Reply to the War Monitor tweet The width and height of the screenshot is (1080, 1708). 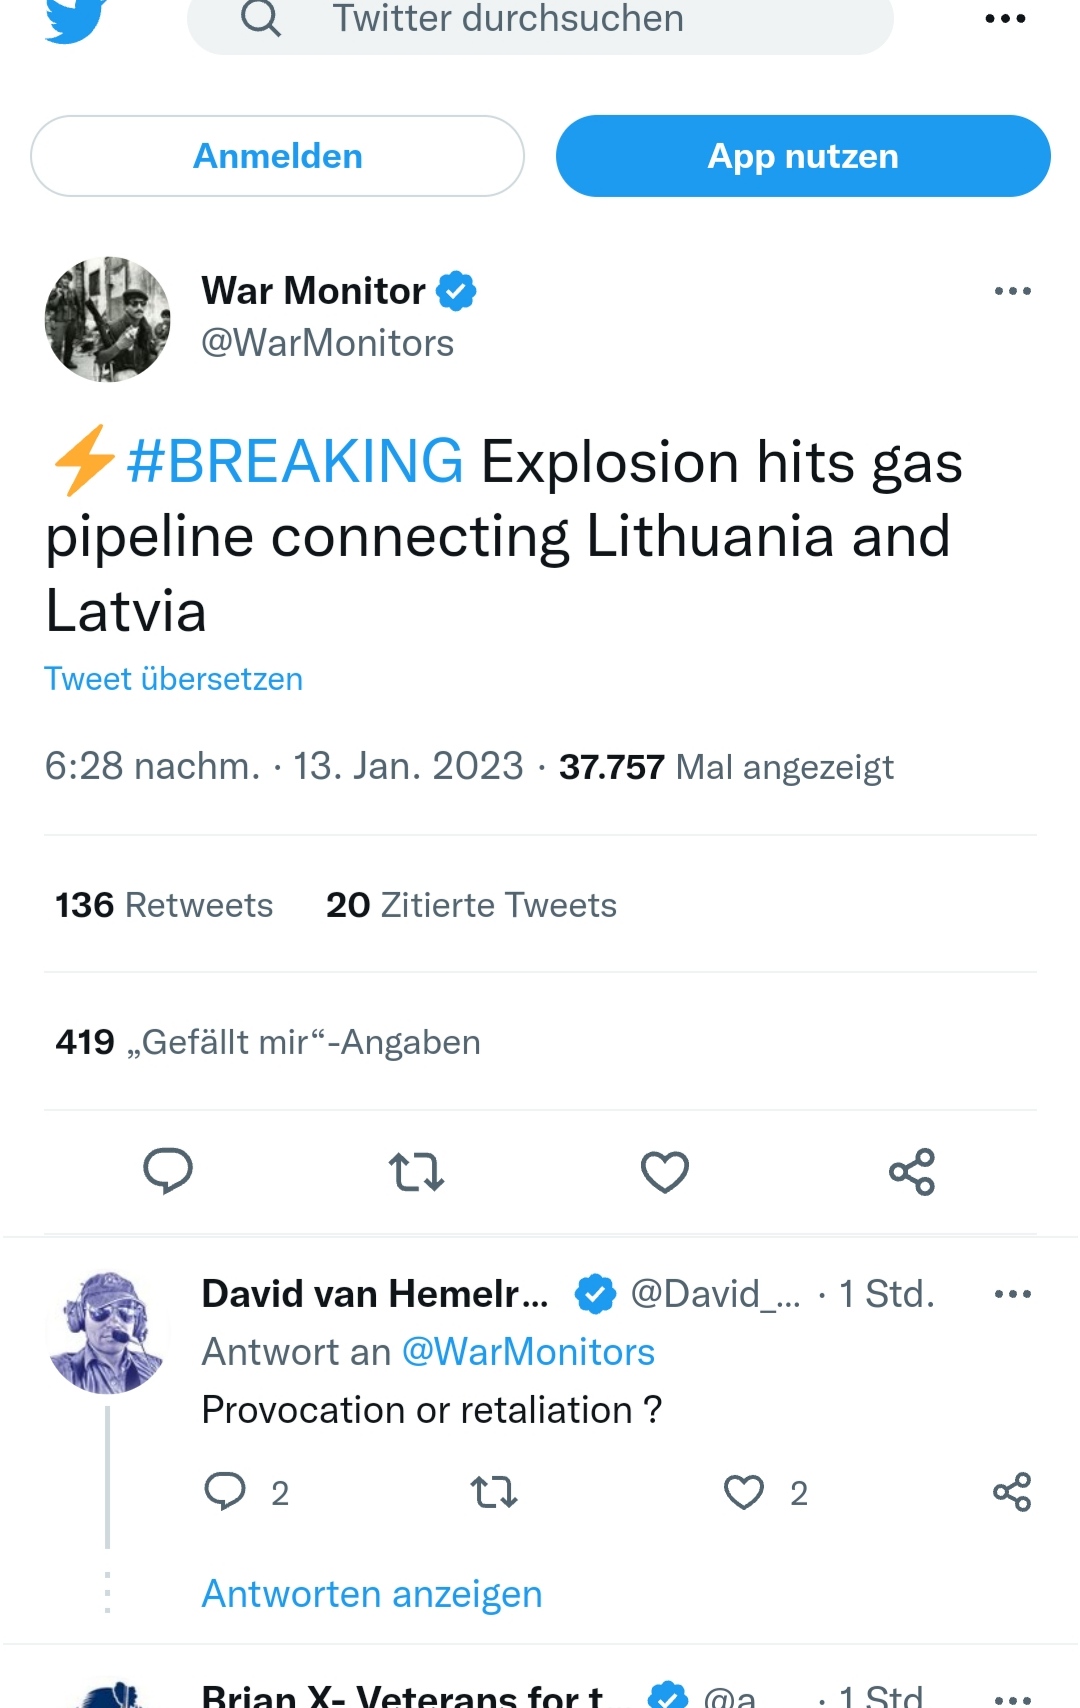click(168, 1171)
